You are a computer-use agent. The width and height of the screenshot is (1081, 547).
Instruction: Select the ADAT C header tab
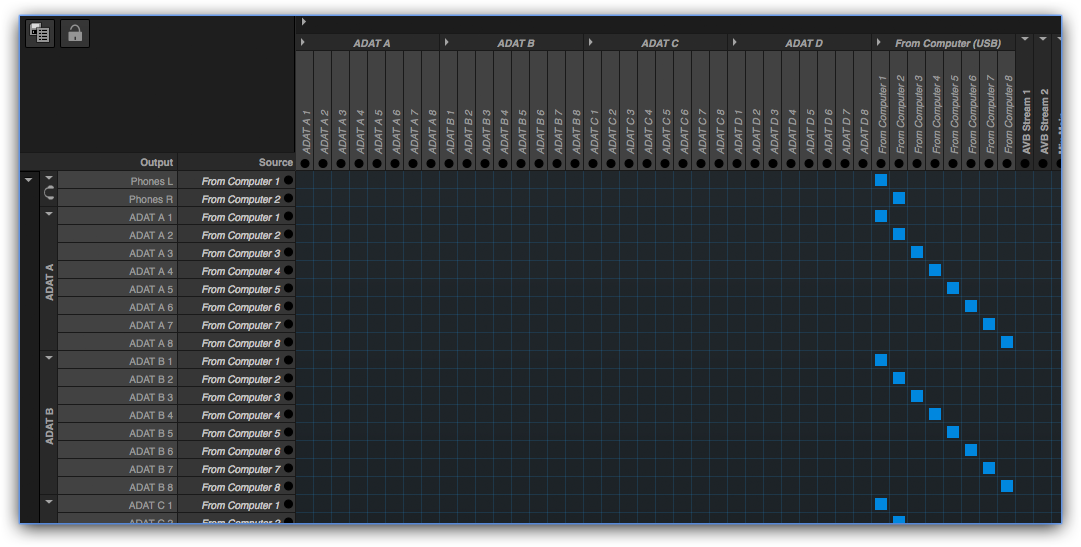coord(660,43)
